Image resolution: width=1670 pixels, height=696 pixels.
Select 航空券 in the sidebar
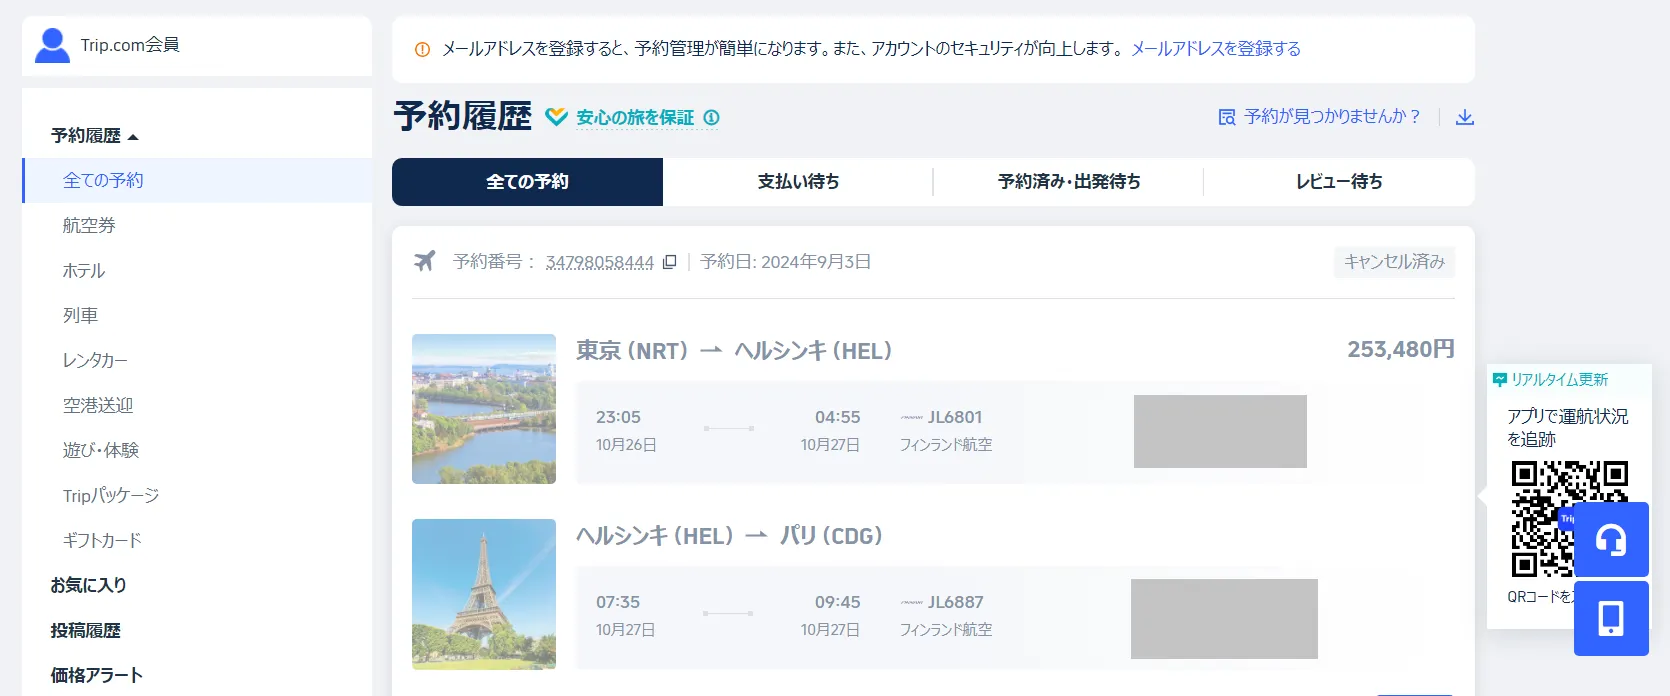click(89, 226)
